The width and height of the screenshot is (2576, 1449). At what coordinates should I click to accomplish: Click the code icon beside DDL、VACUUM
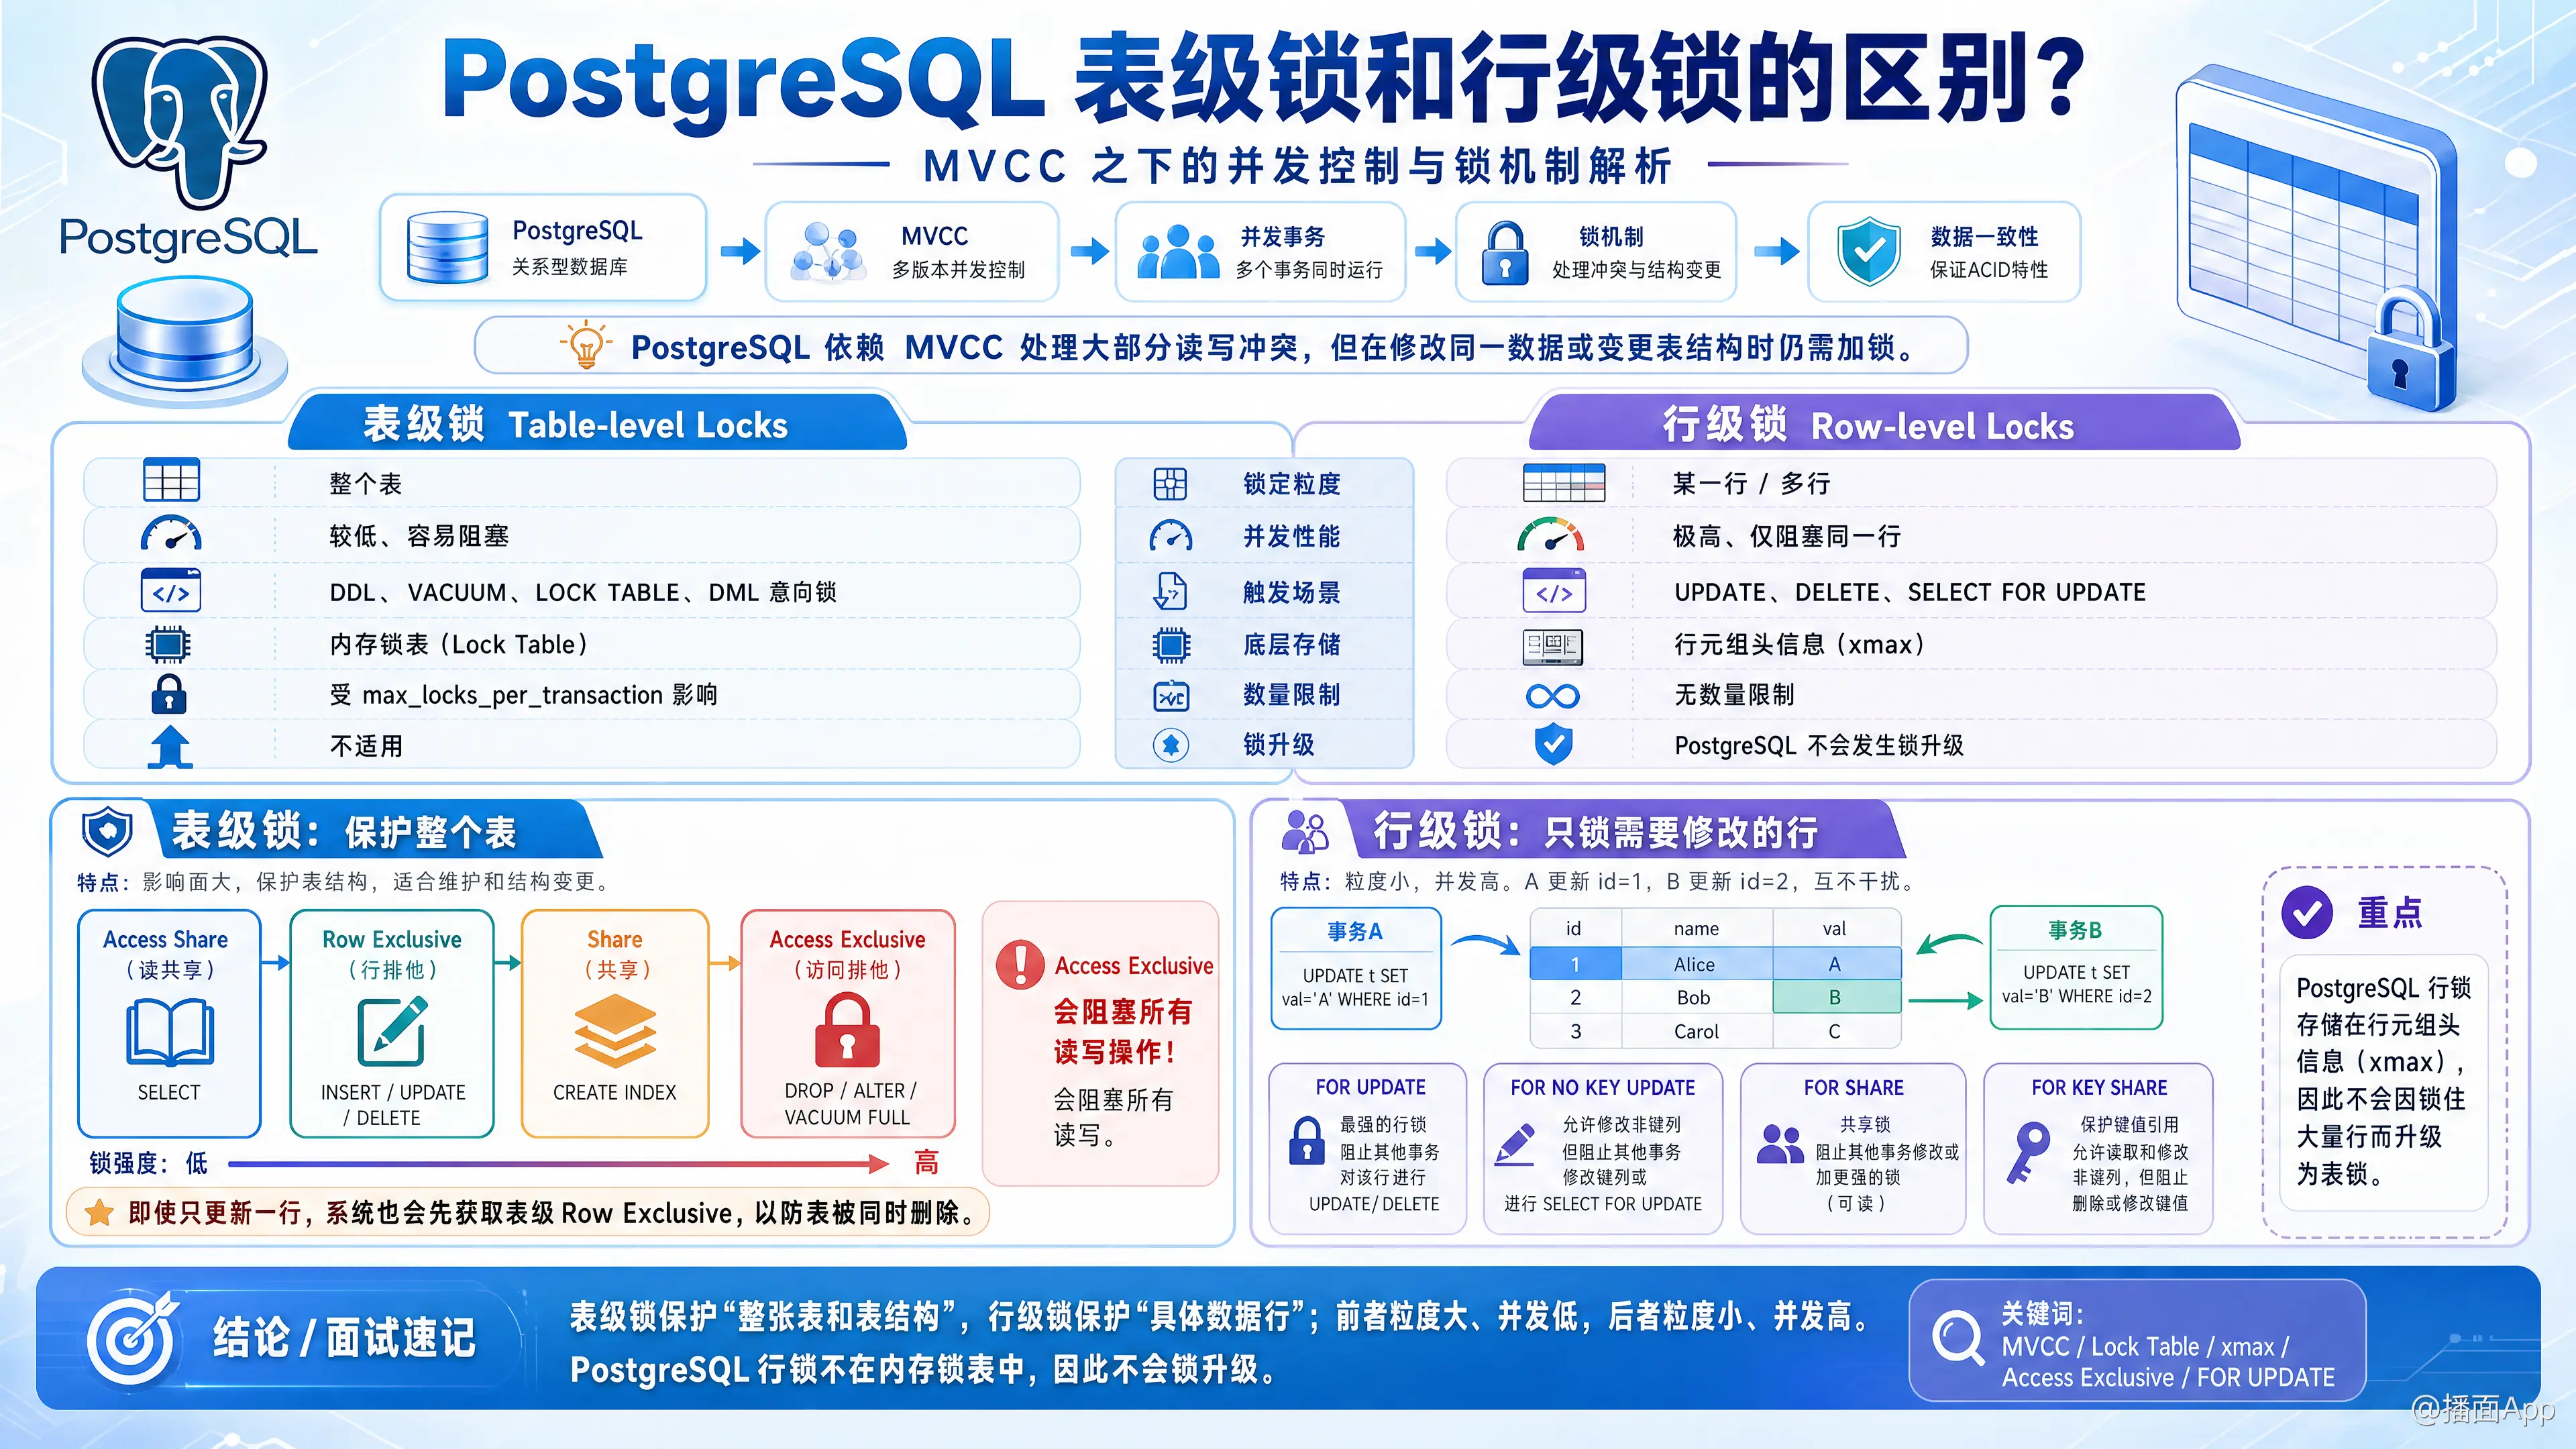(171, 591)
